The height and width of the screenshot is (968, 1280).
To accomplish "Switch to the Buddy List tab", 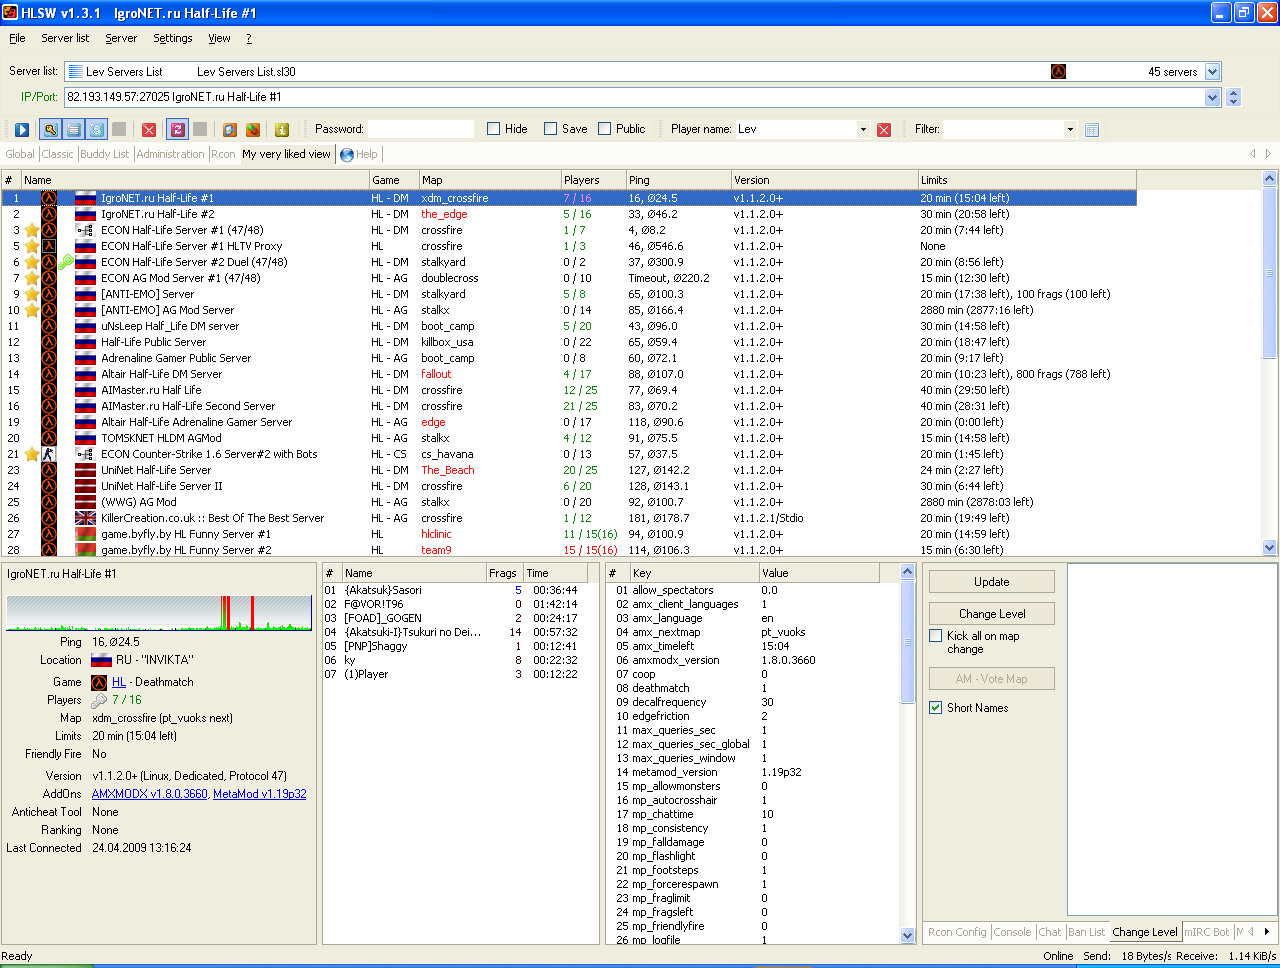I will pos(104,154).
